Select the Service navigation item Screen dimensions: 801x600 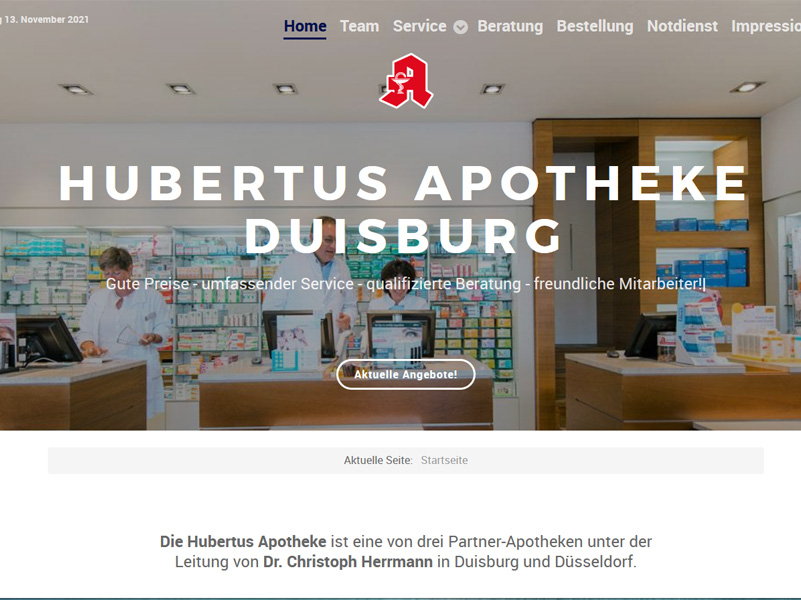pos(419,26)
